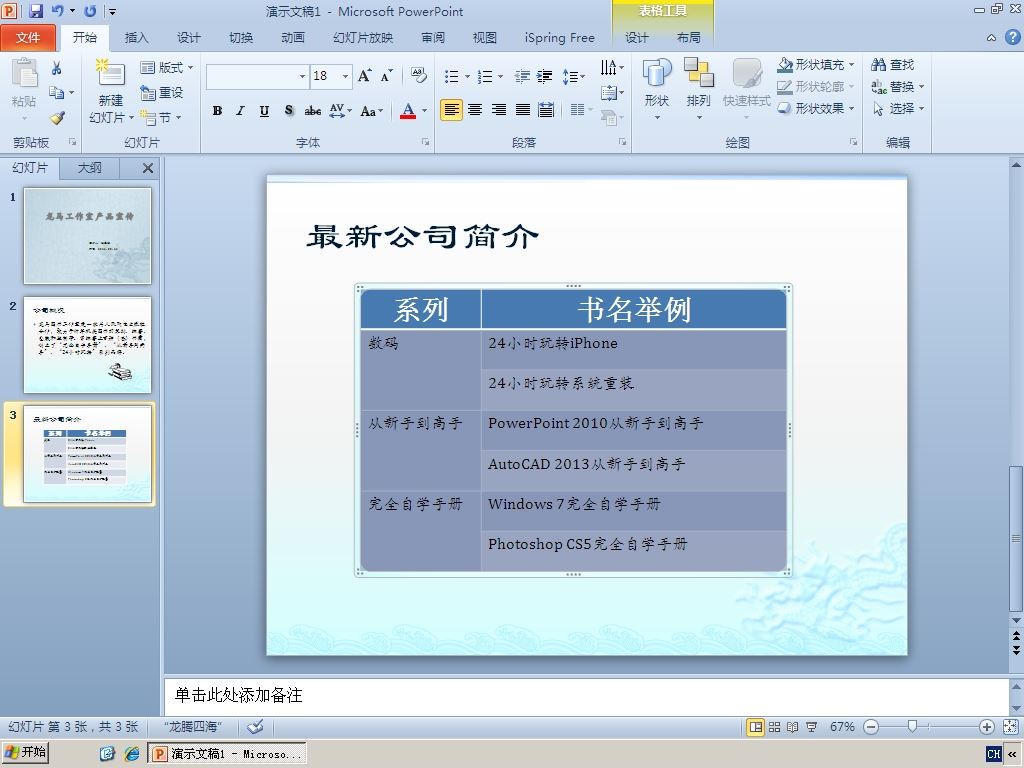Decrease font size with shrink font icon

[386, 76]
